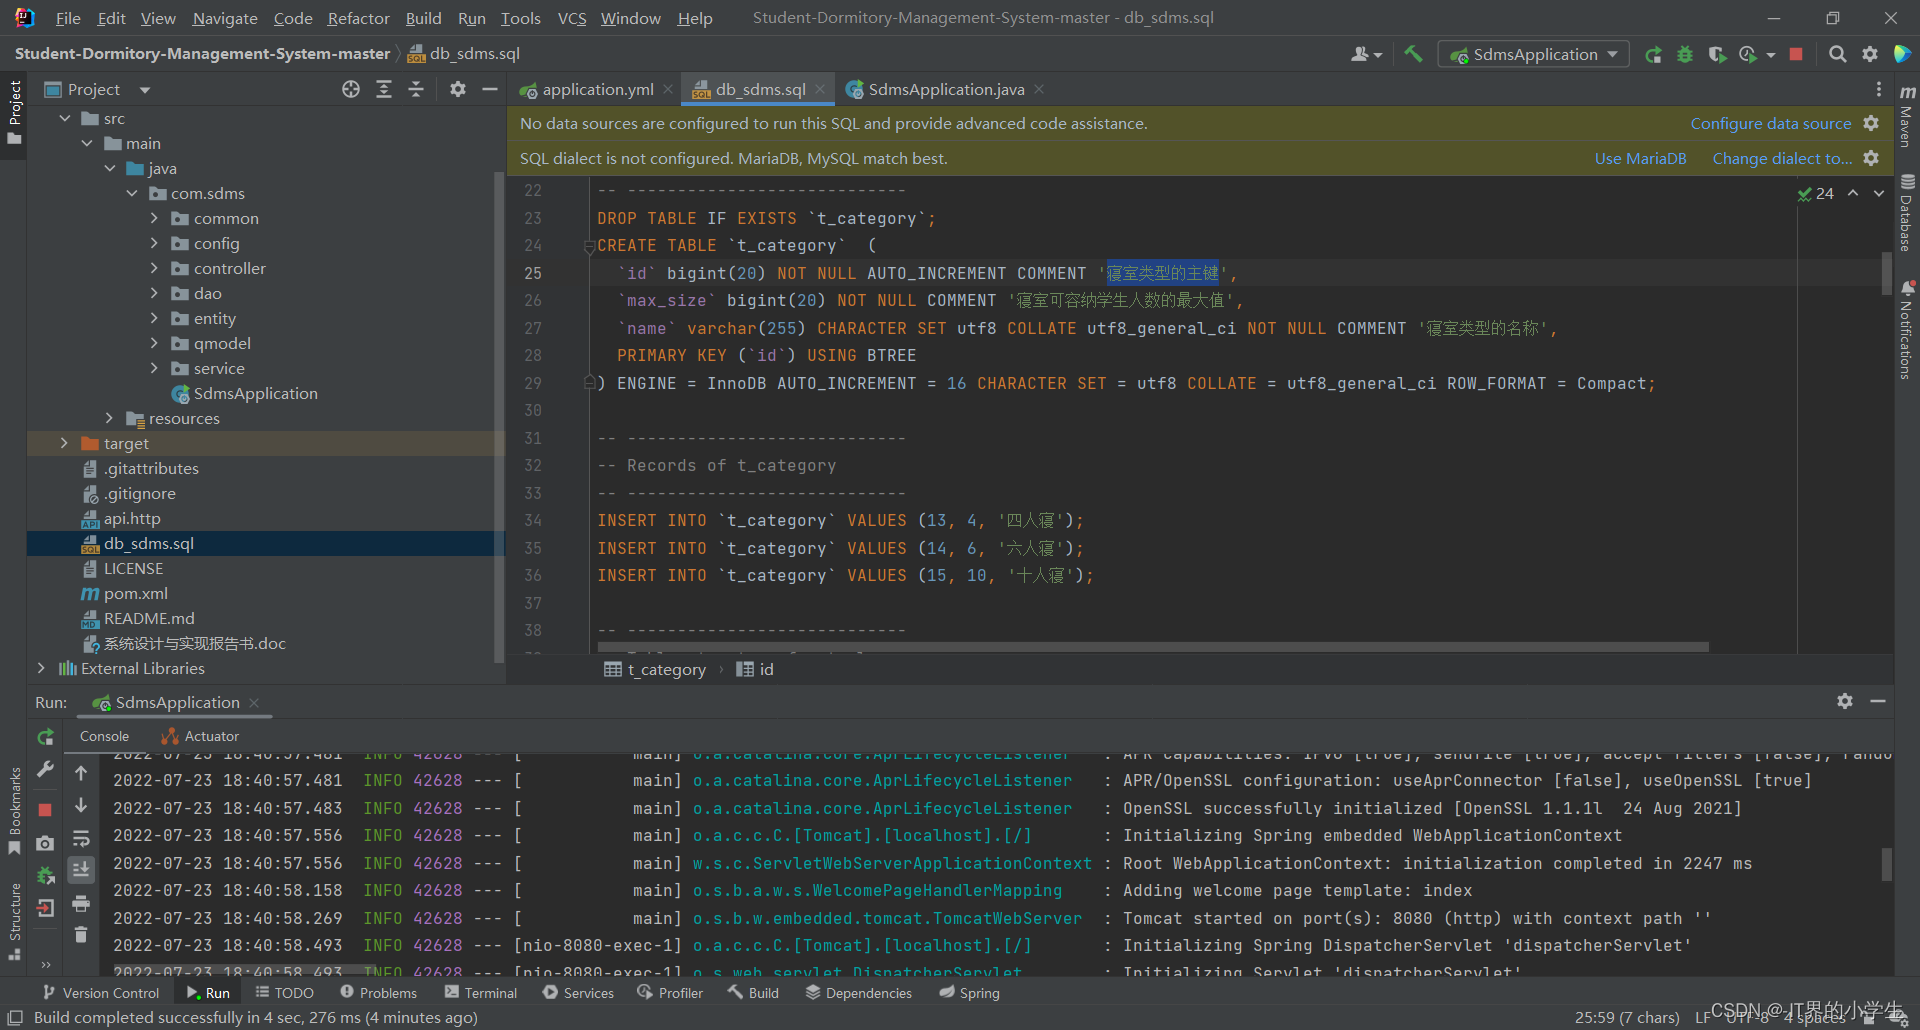Open SQL dialect banner settings gear

click(x=1871, y=158)
